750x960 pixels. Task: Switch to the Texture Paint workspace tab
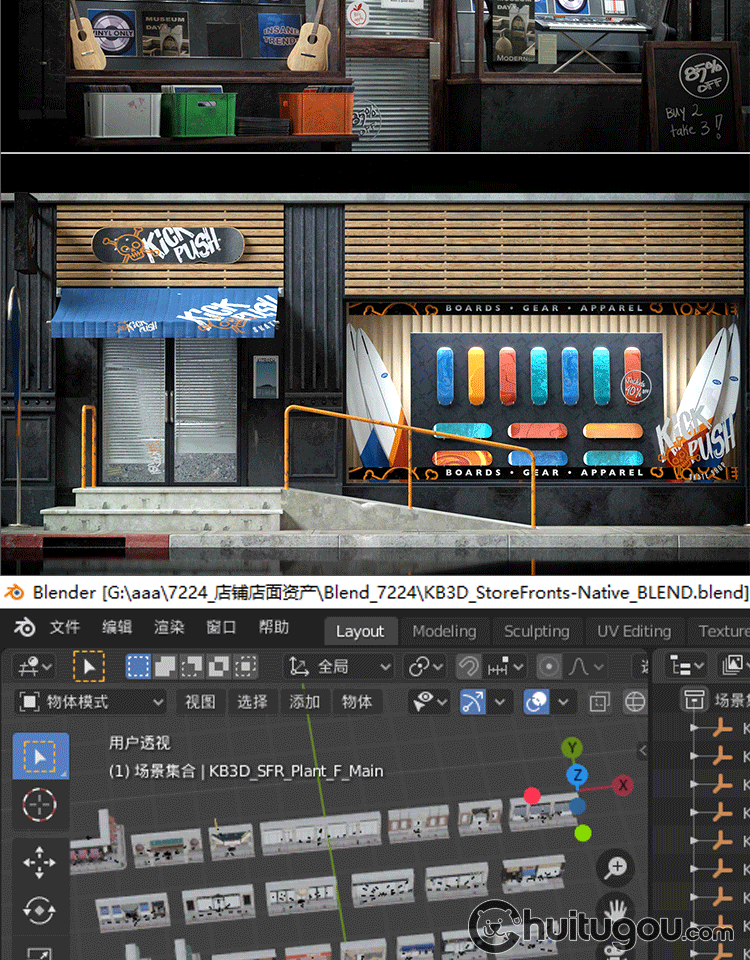pos(721,631)
